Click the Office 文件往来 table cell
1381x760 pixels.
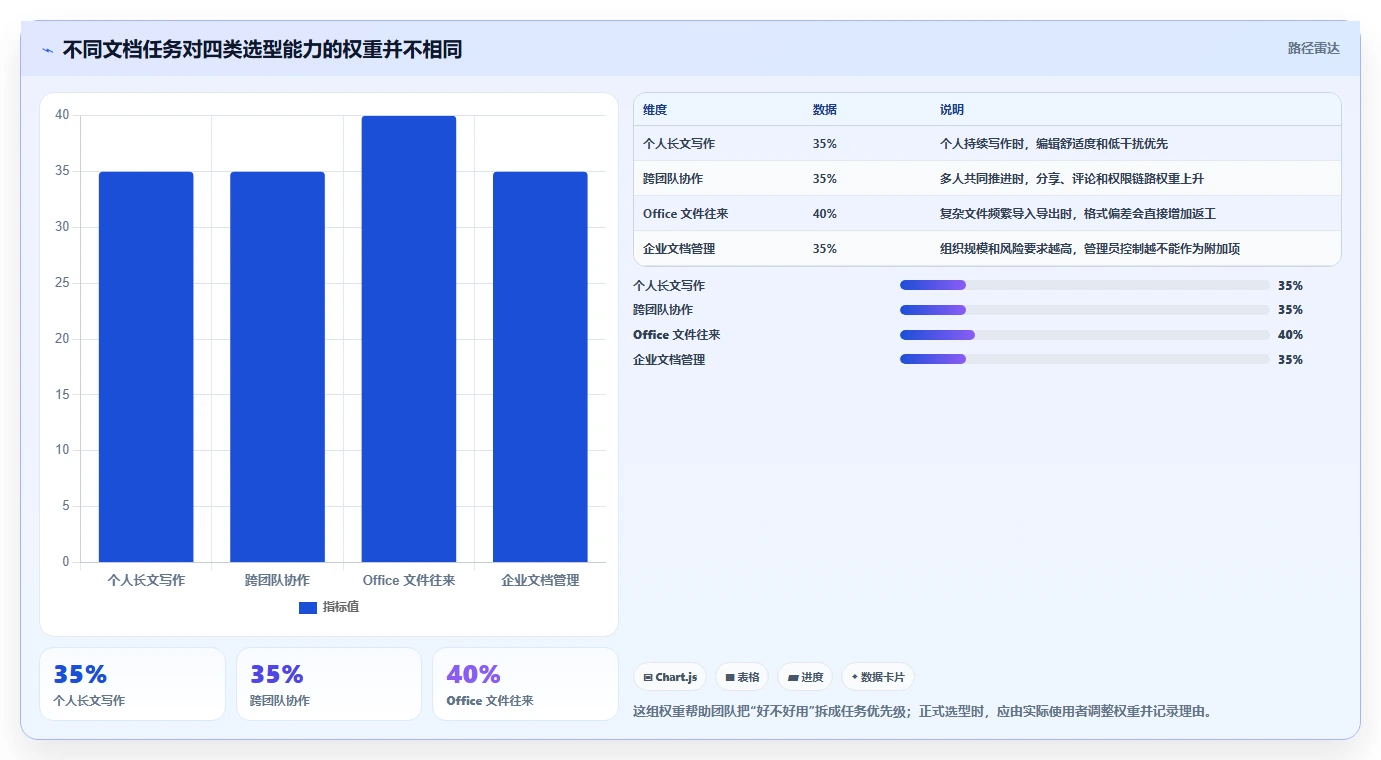coord(686,214)
